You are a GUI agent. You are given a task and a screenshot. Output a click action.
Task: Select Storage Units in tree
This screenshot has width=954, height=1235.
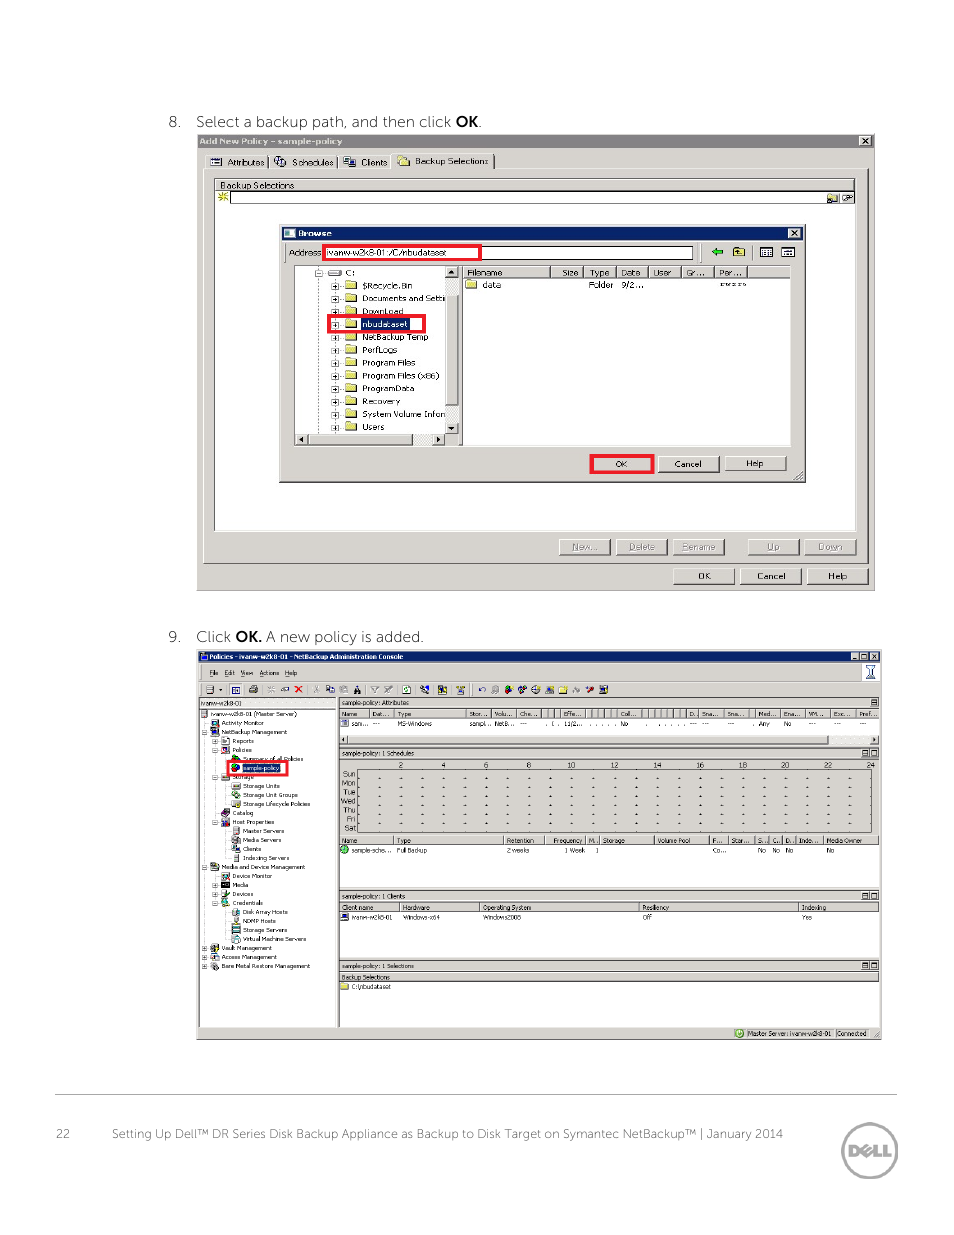tap(261, 786)
